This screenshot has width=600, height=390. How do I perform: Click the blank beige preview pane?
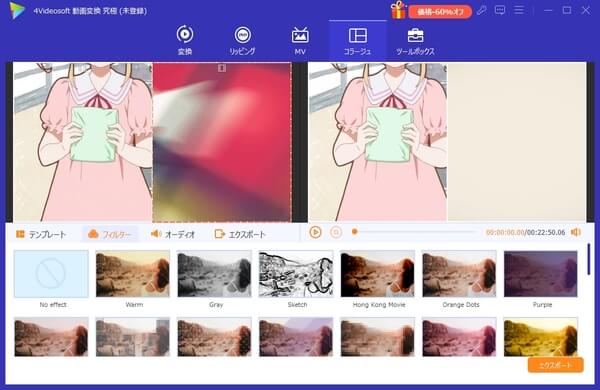click(x=517, y=142)
